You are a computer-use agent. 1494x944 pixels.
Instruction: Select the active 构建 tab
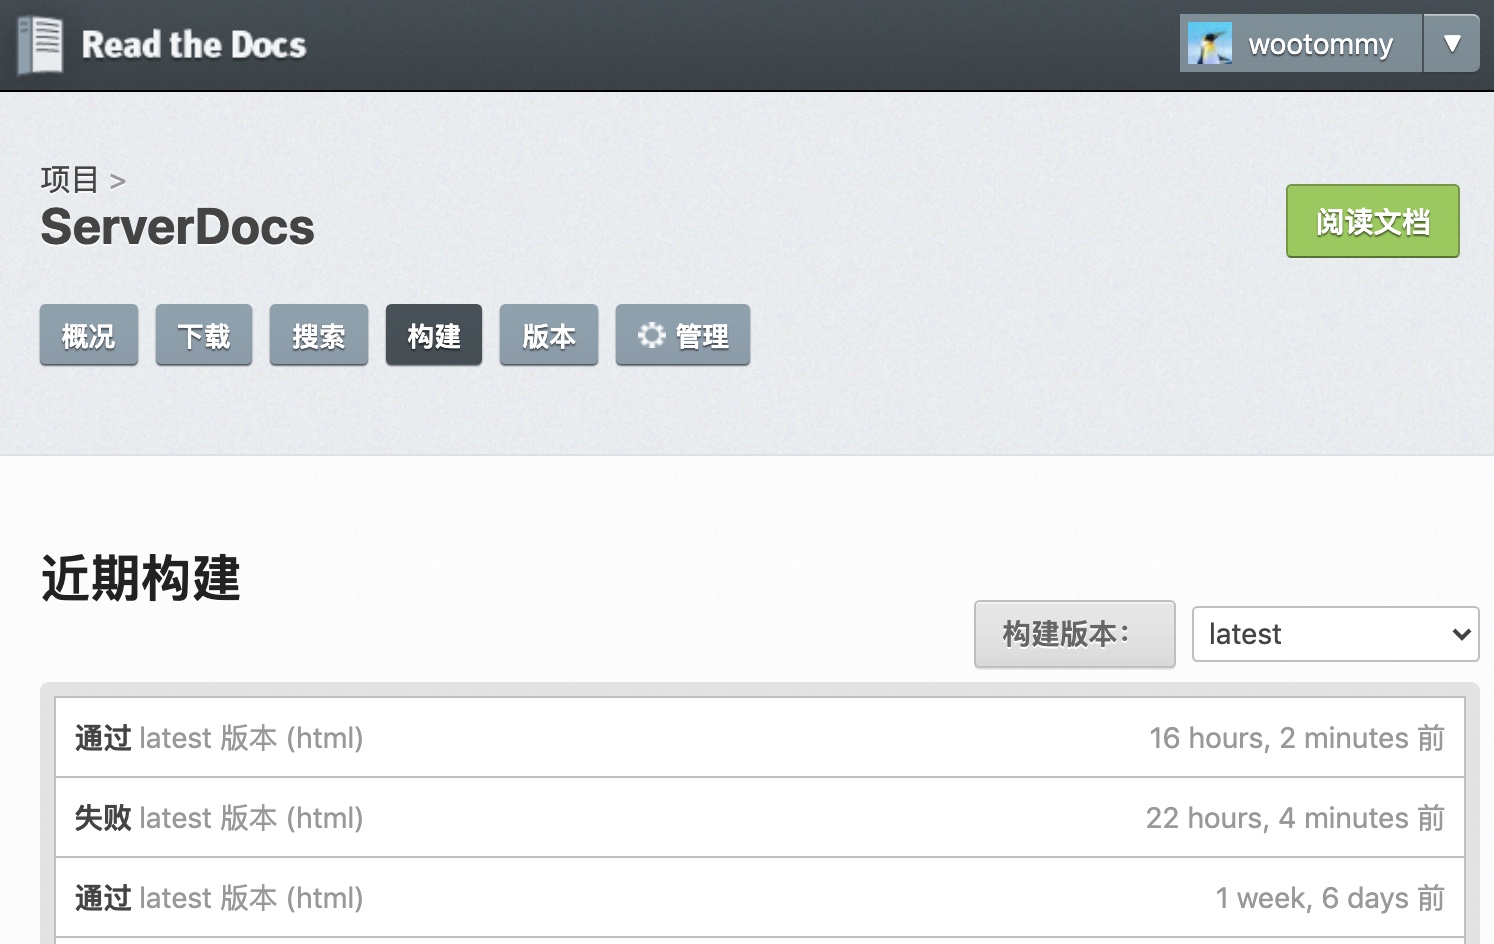(434, 335)
